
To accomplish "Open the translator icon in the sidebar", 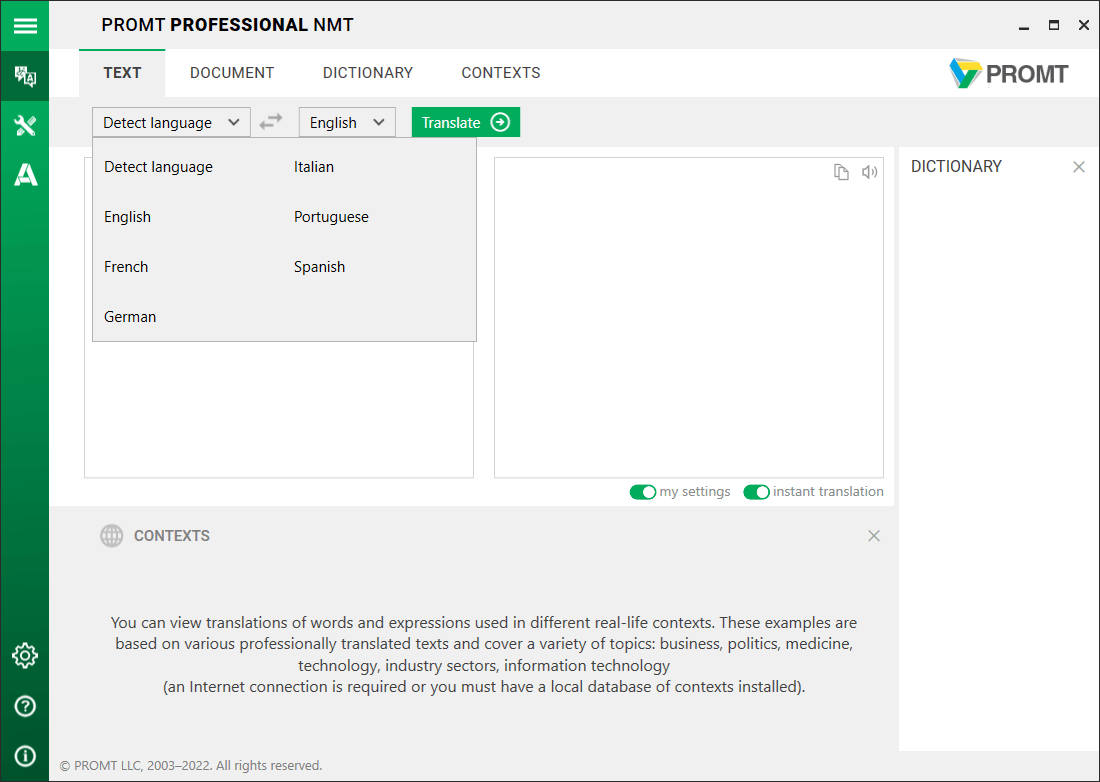I will [25, 76].
